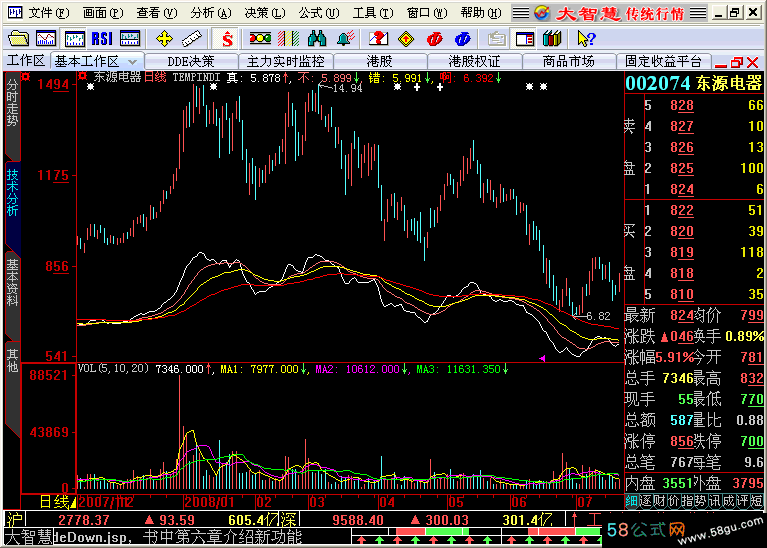The width and height of the screenshot is (767, 548).
Task: Select the 财 finance tab in info panel
Action: [x=658, y=501]
